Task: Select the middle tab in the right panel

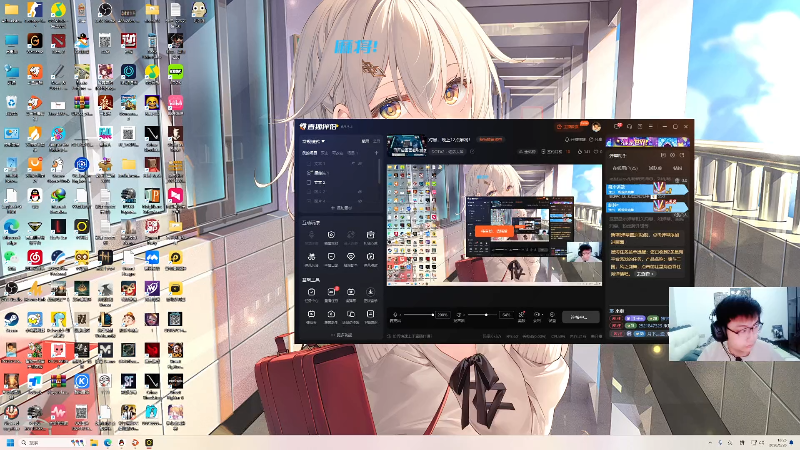Action: pos(655,168)
